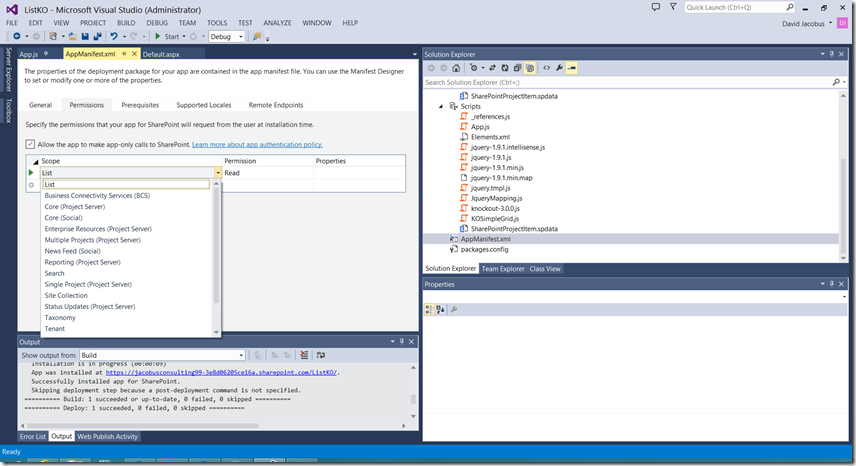Open the Undo history dropdown arrow
856x466 pixels.
tap(124, 37)
